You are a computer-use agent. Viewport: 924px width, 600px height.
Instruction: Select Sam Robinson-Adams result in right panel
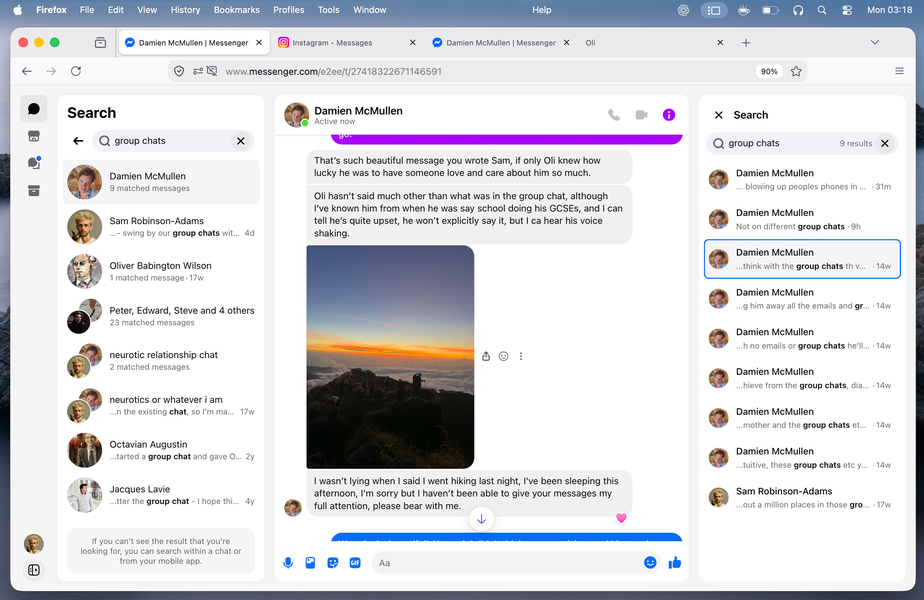coord(802,497)
